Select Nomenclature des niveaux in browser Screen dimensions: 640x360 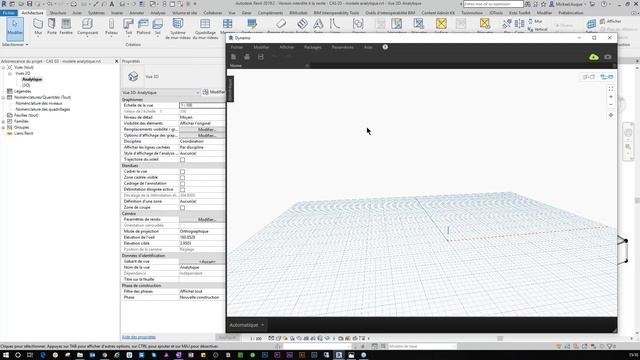tap(39, 103)
